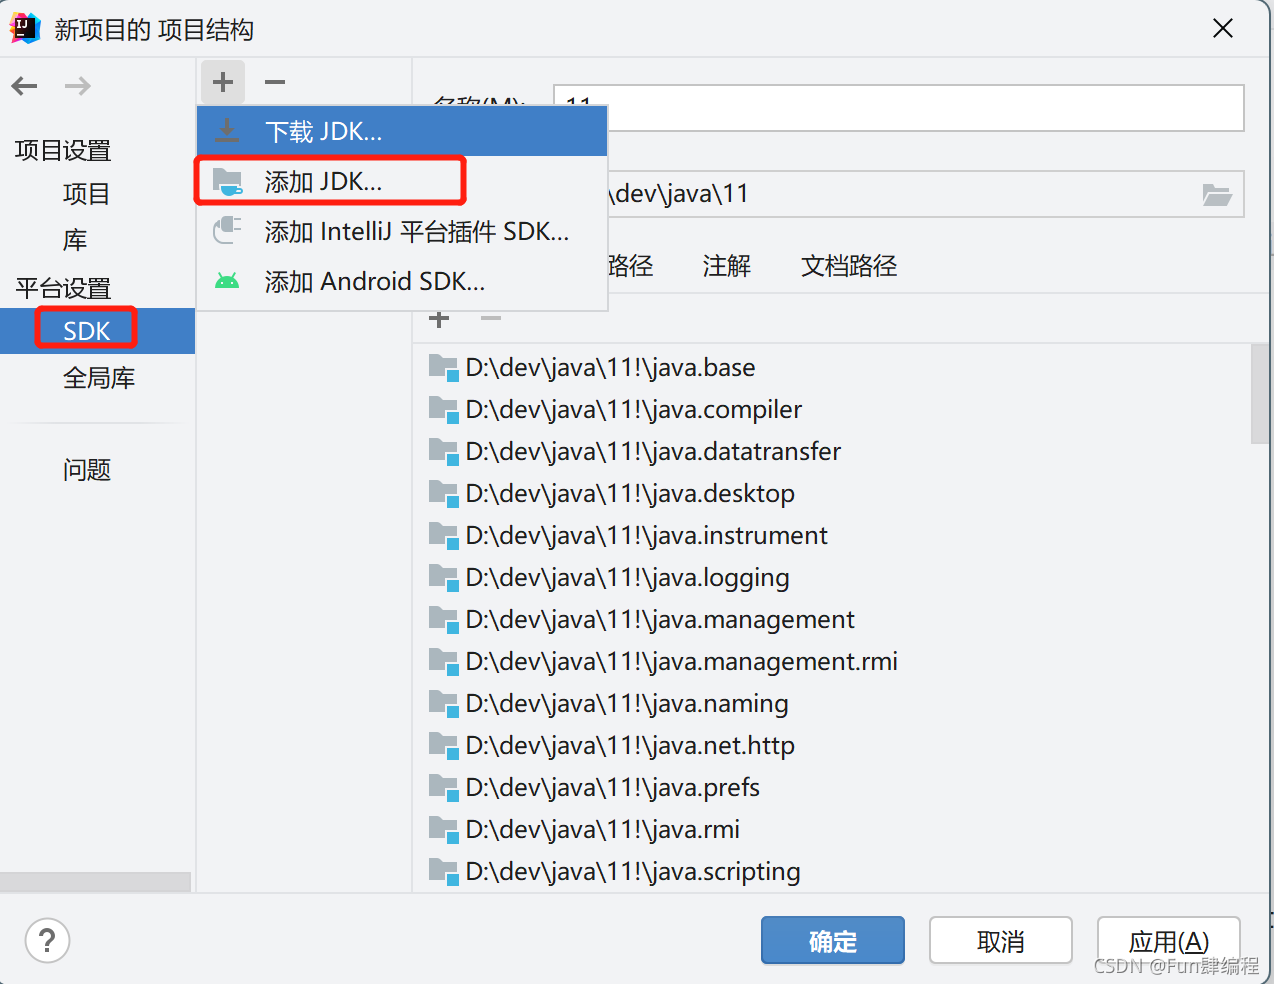Click the 取消 button

1001,941
